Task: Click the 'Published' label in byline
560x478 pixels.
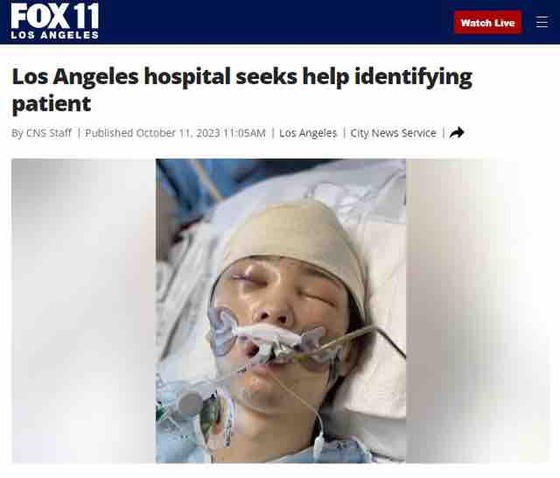Action: coord(109,133)
